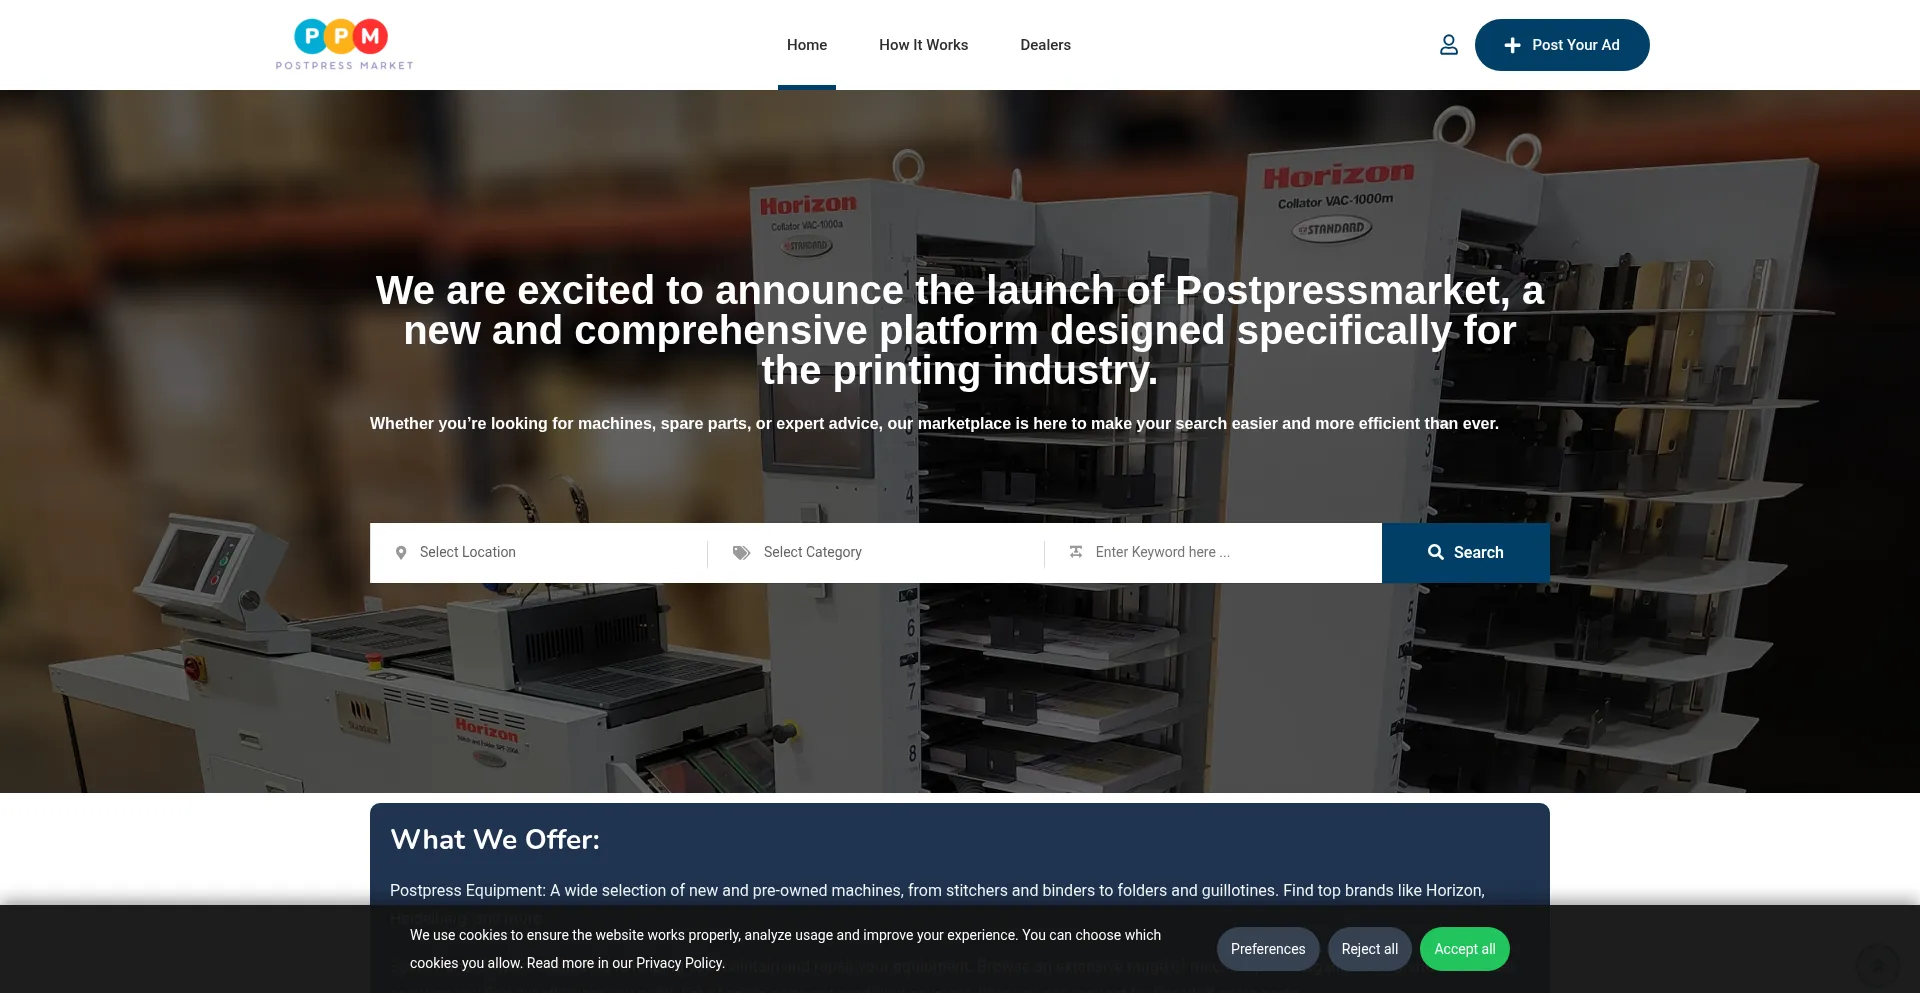Click the magnifier icon in Search
The width and height of the screenshot is (1920, 993).
click(1436, 552)
